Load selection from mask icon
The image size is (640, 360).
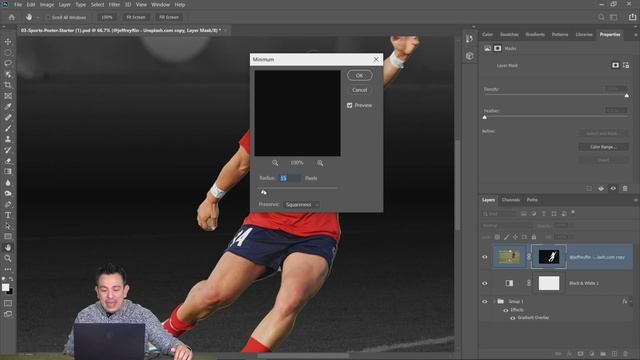click(x=589, y=189)
